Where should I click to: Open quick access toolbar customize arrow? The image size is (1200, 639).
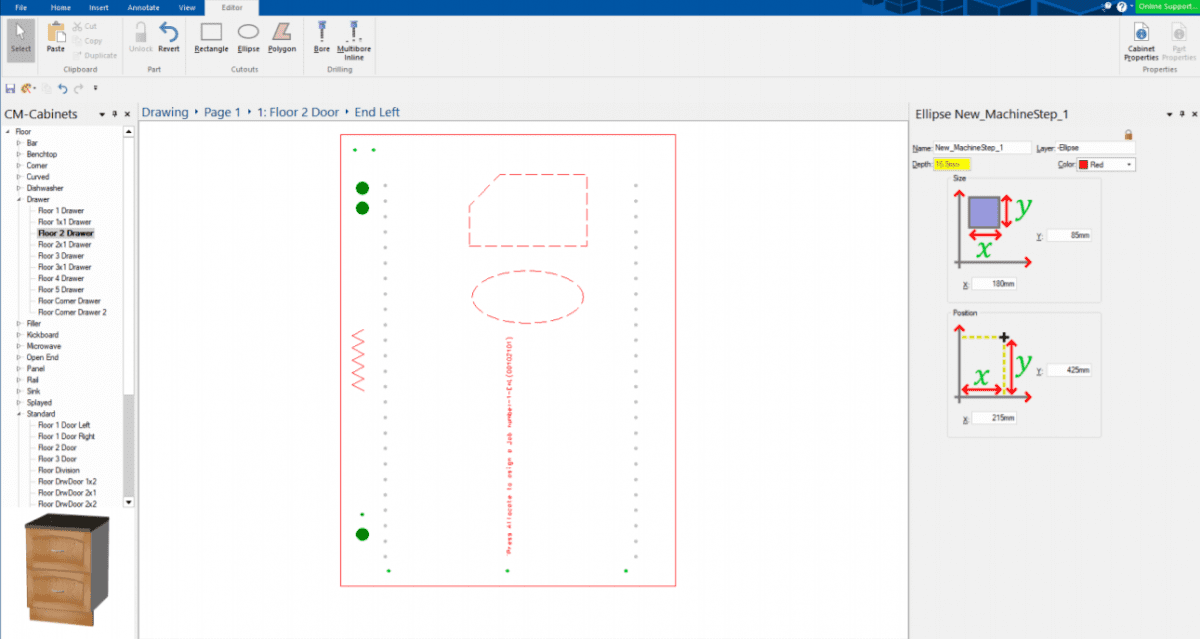[x=95, y=89]
